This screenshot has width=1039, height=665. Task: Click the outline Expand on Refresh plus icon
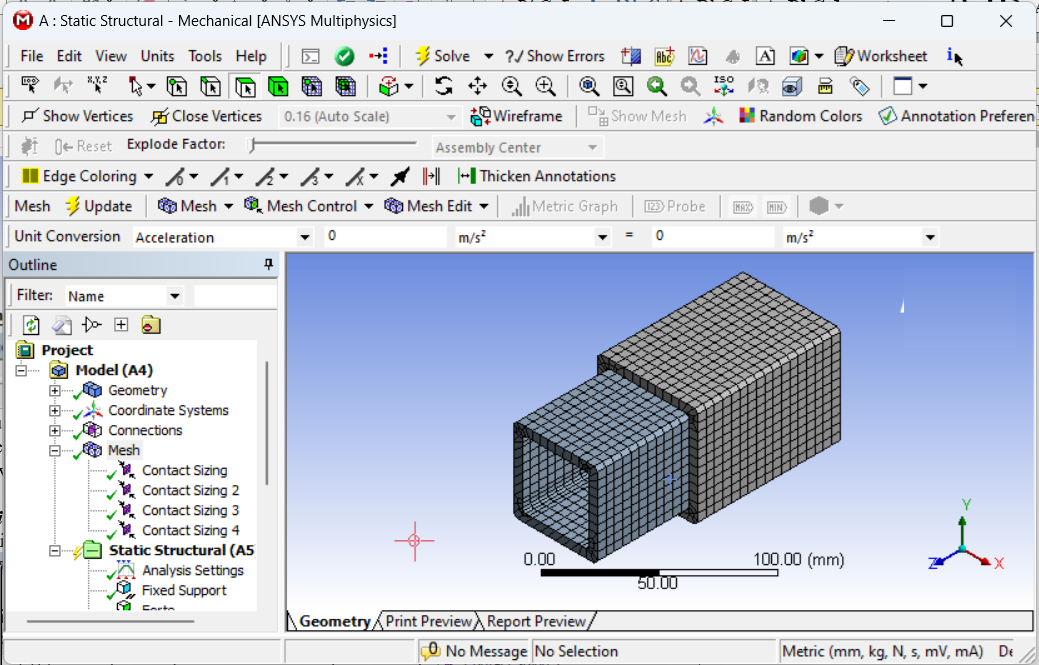tap(121, 325)
